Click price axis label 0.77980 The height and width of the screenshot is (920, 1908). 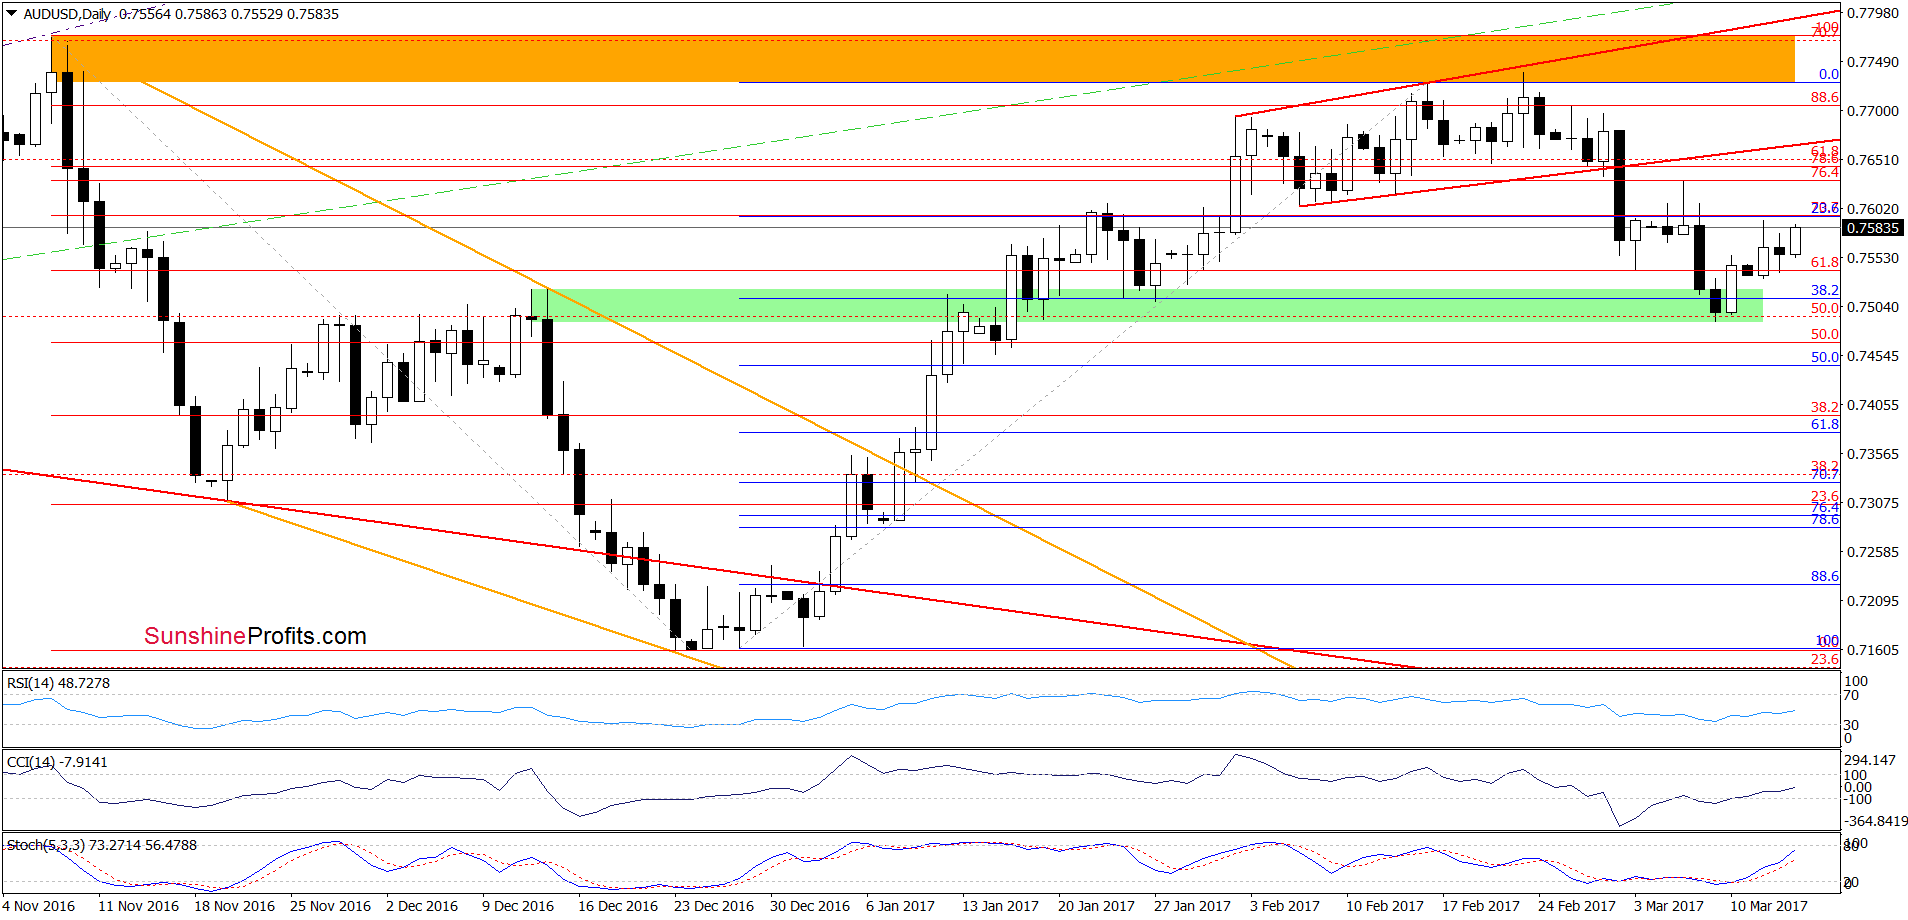pyautogui.click(x=1872, y=13)
